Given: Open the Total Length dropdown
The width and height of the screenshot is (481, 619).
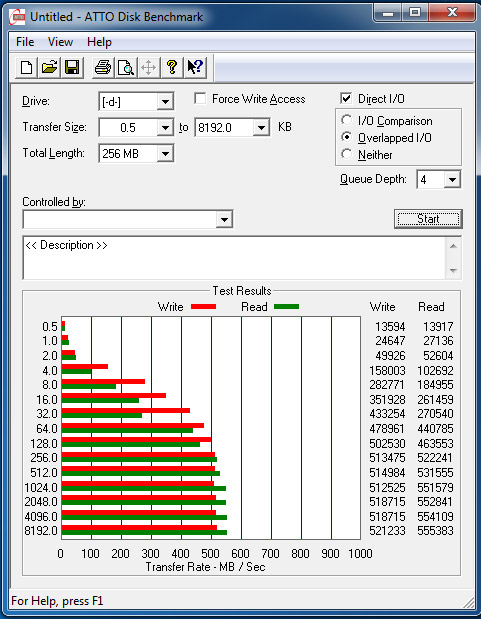Looking at the screenshot, I should pyautogui.click(x=165, y=154).
